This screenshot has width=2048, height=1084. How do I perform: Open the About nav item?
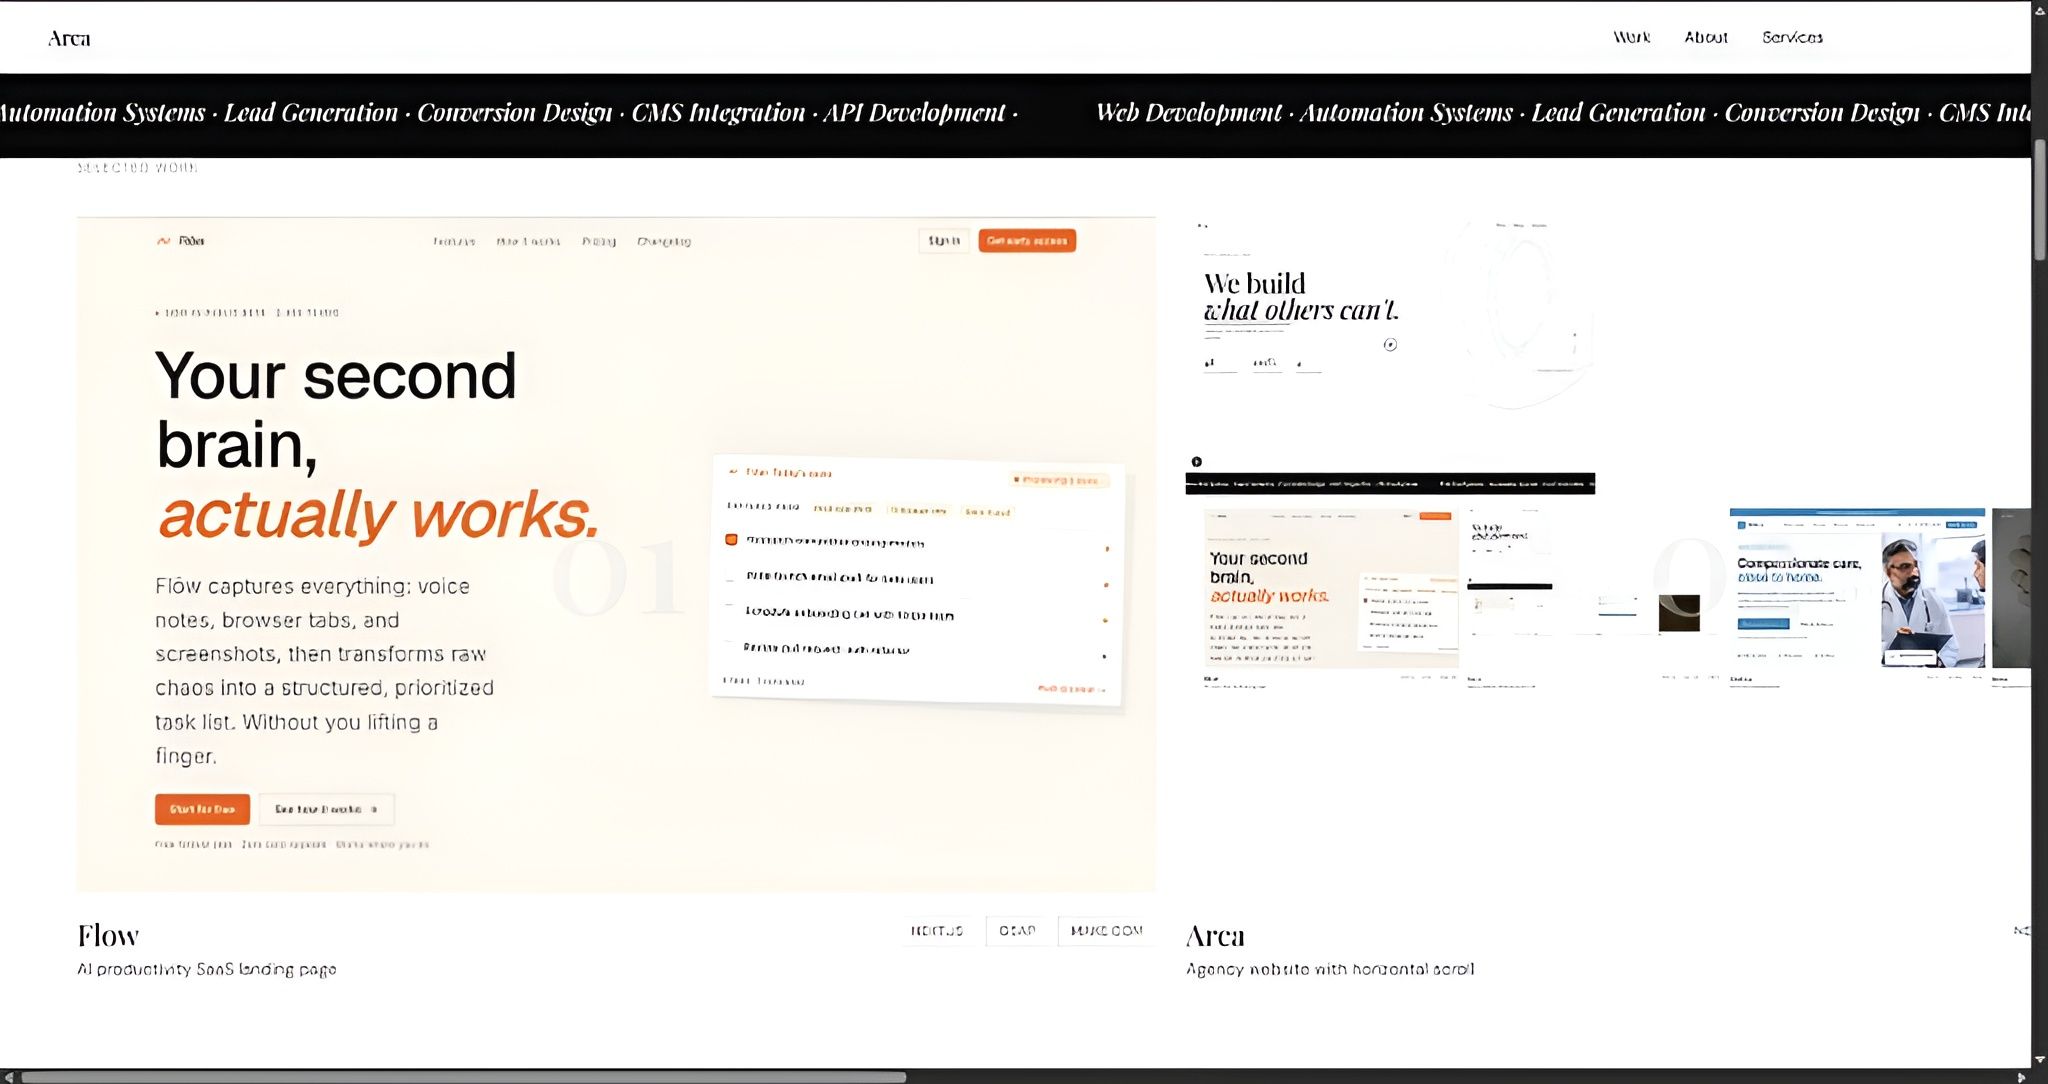pyautogui.click(x=1705, y=37)
